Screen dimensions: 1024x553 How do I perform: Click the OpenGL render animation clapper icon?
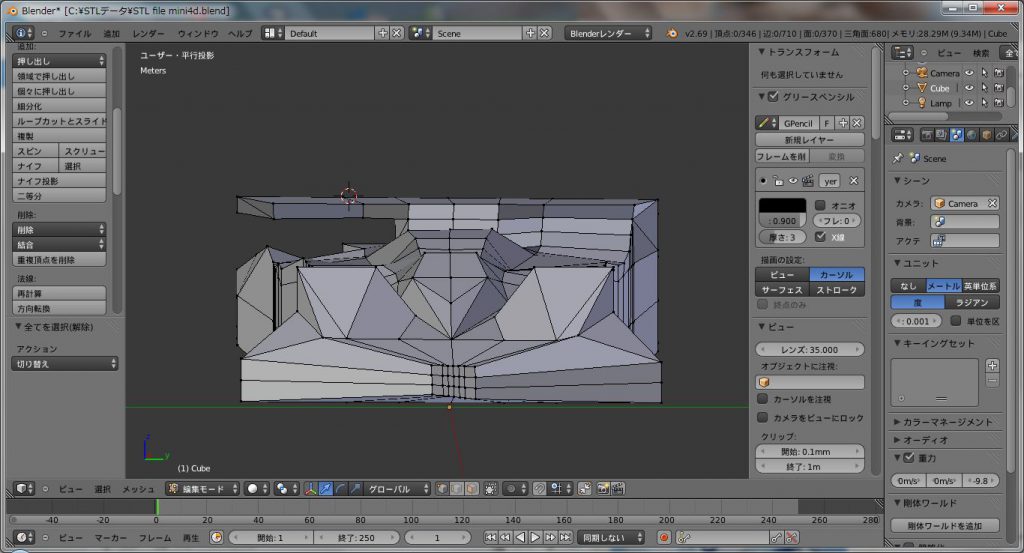618,488
